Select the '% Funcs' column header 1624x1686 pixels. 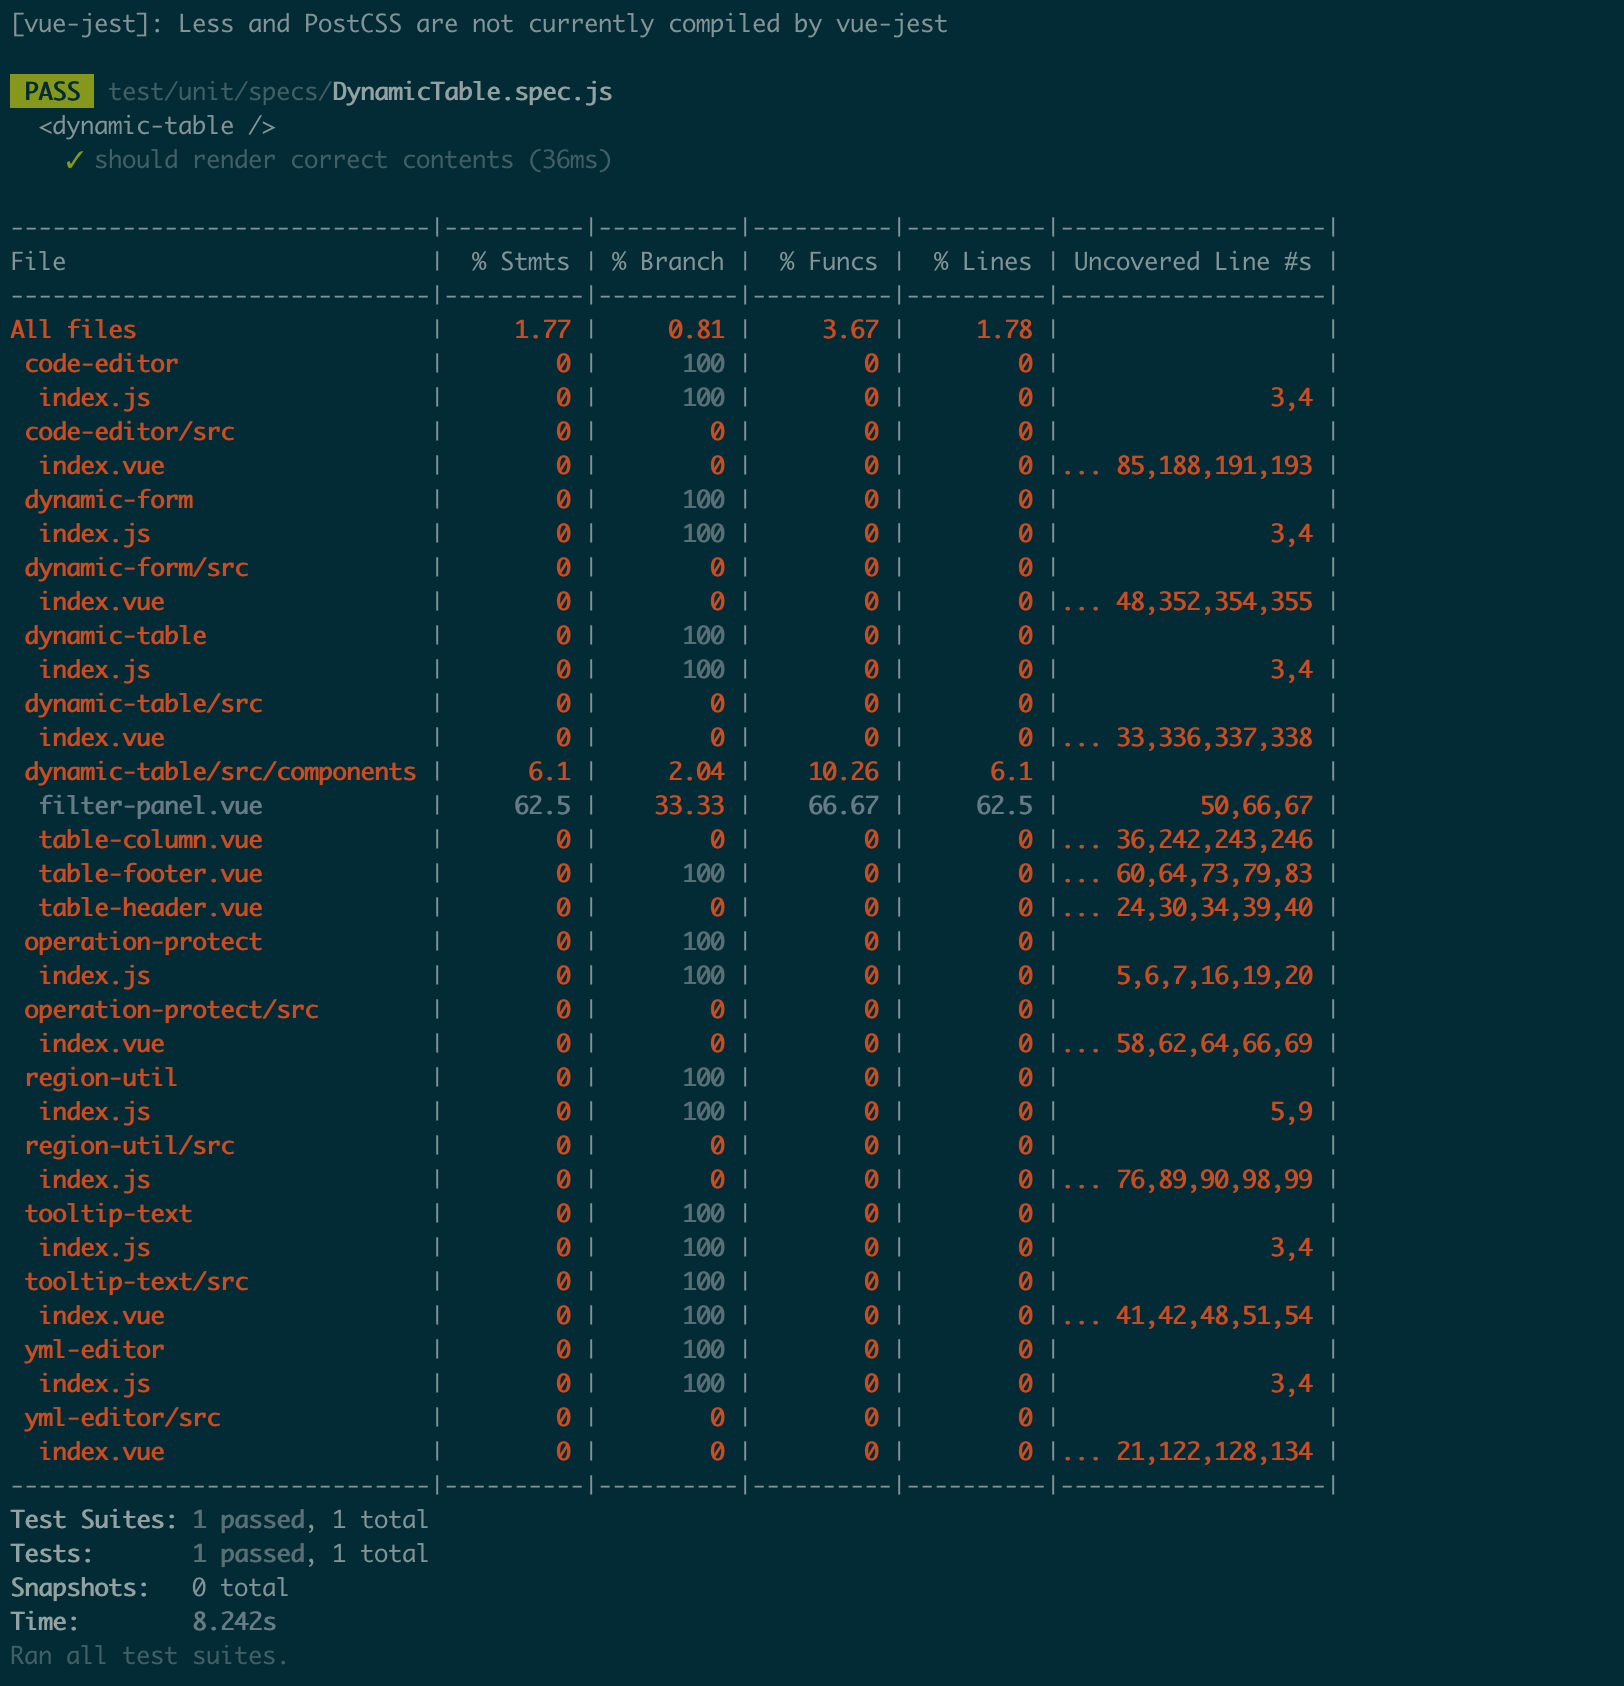(x=828, y=262)
